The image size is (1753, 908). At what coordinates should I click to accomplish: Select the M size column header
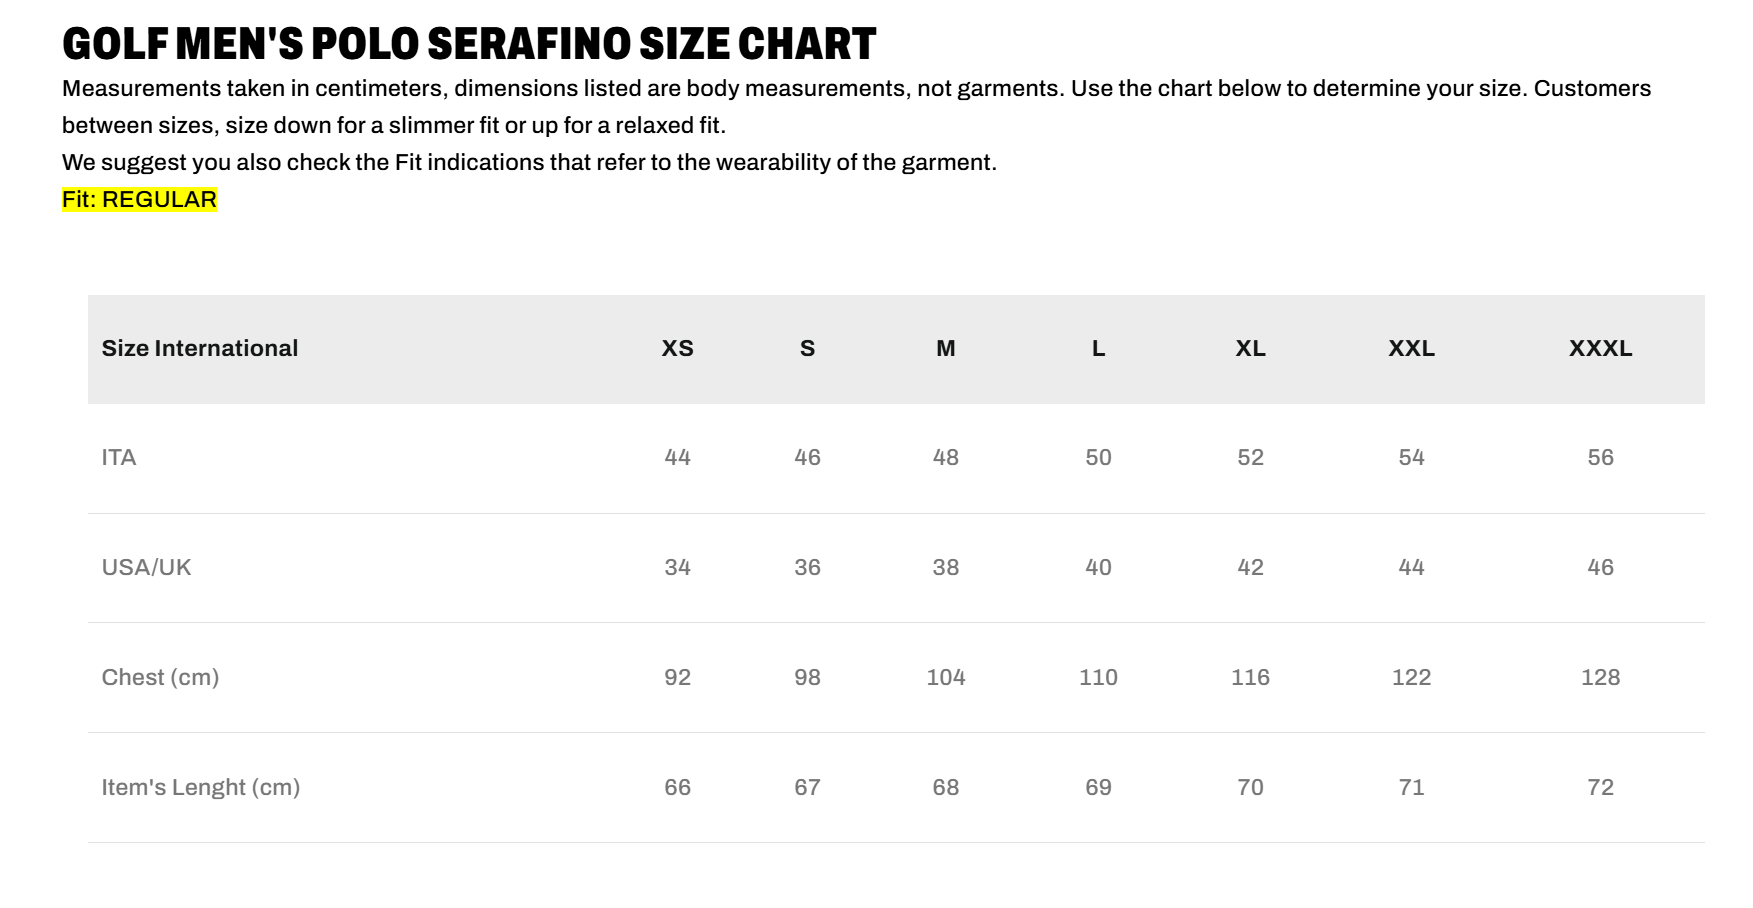coord(946,348)
